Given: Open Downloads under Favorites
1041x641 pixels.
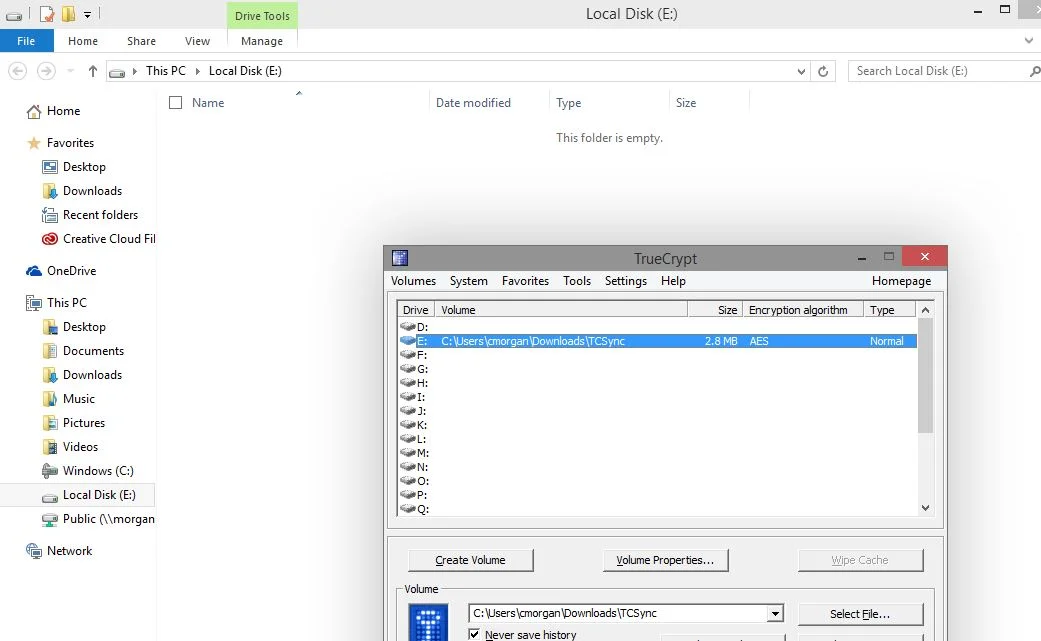Looking at the screenshot, I should point(92,191).
